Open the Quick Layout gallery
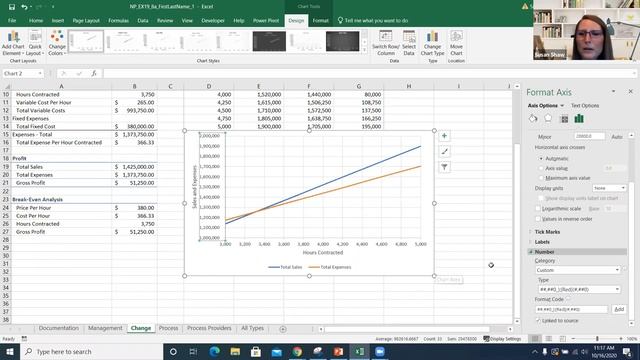Image resolution: width=640 pixels, height=360 pixels. [x=35, y=43]
